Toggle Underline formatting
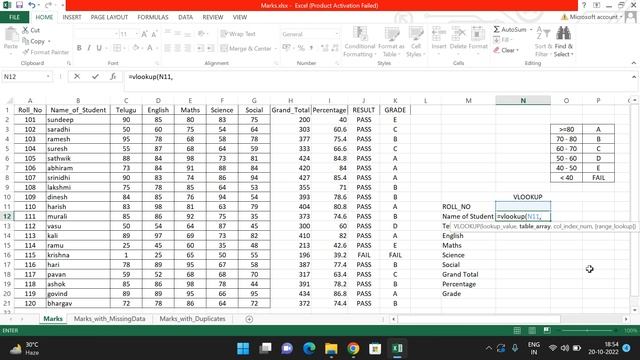This screenshot has width=640, height=360. [x=99, y=48]
